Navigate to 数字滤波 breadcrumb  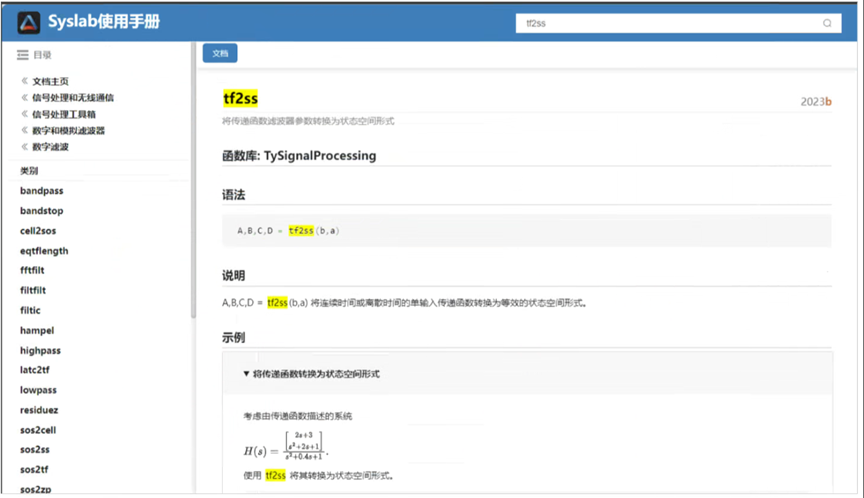point(50,147)
